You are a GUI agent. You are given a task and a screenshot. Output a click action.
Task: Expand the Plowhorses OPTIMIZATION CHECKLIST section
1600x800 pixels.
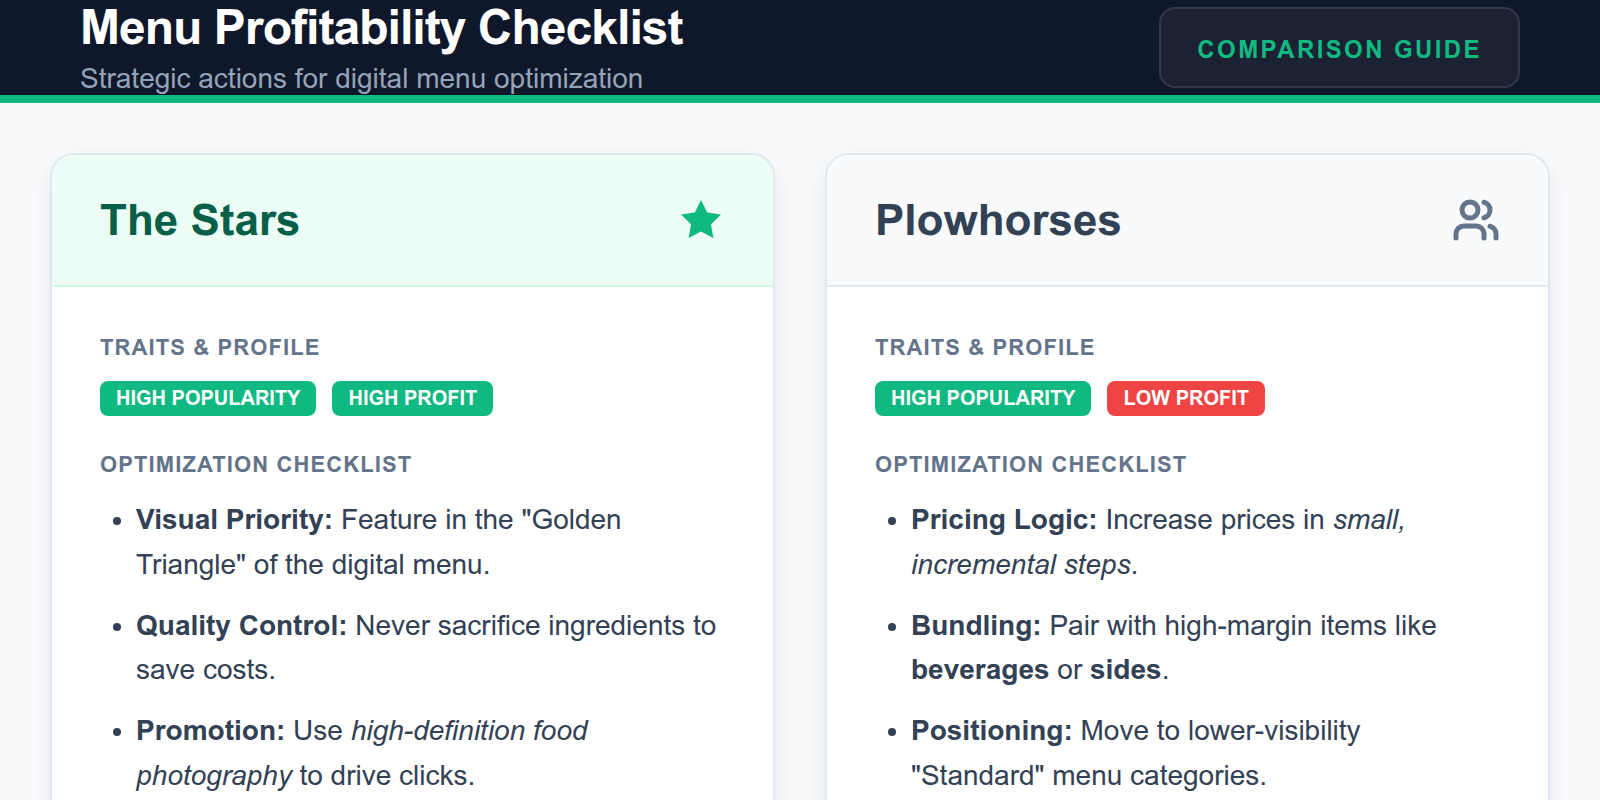1030,464
